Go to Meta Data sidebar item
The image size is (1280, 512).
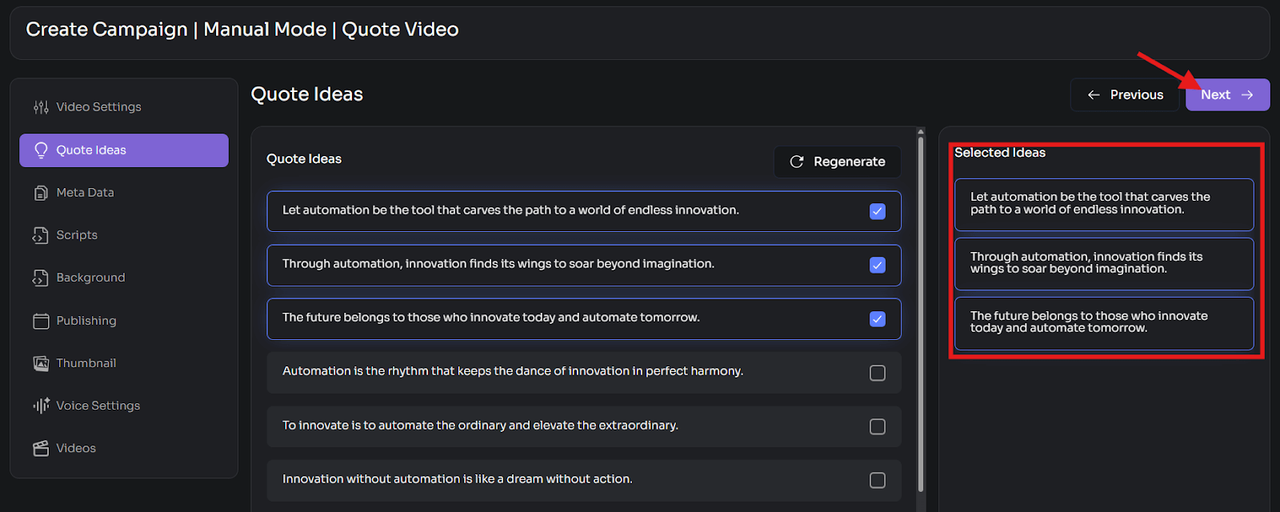point(85,193)
